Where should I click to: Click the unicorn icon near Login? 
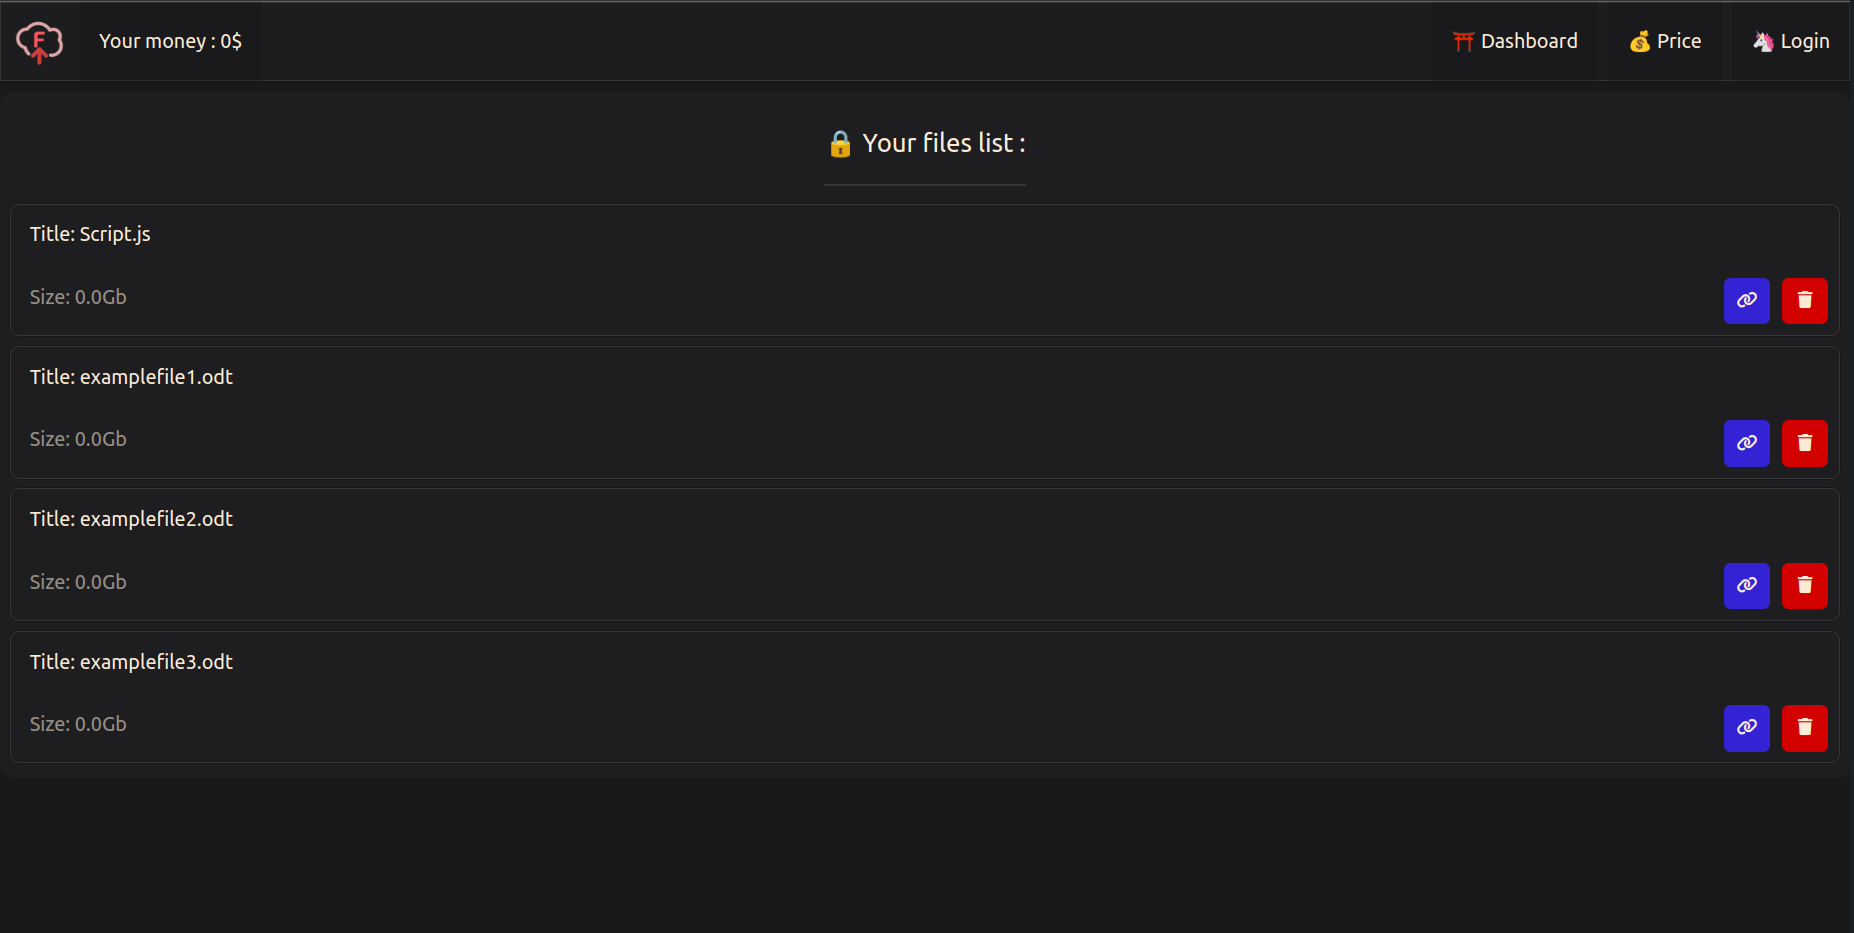tap(1760, 41)
